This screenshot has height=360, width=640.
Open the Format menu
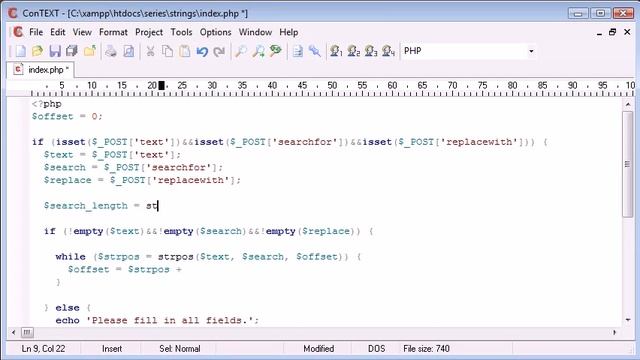(x=113, y=32)
